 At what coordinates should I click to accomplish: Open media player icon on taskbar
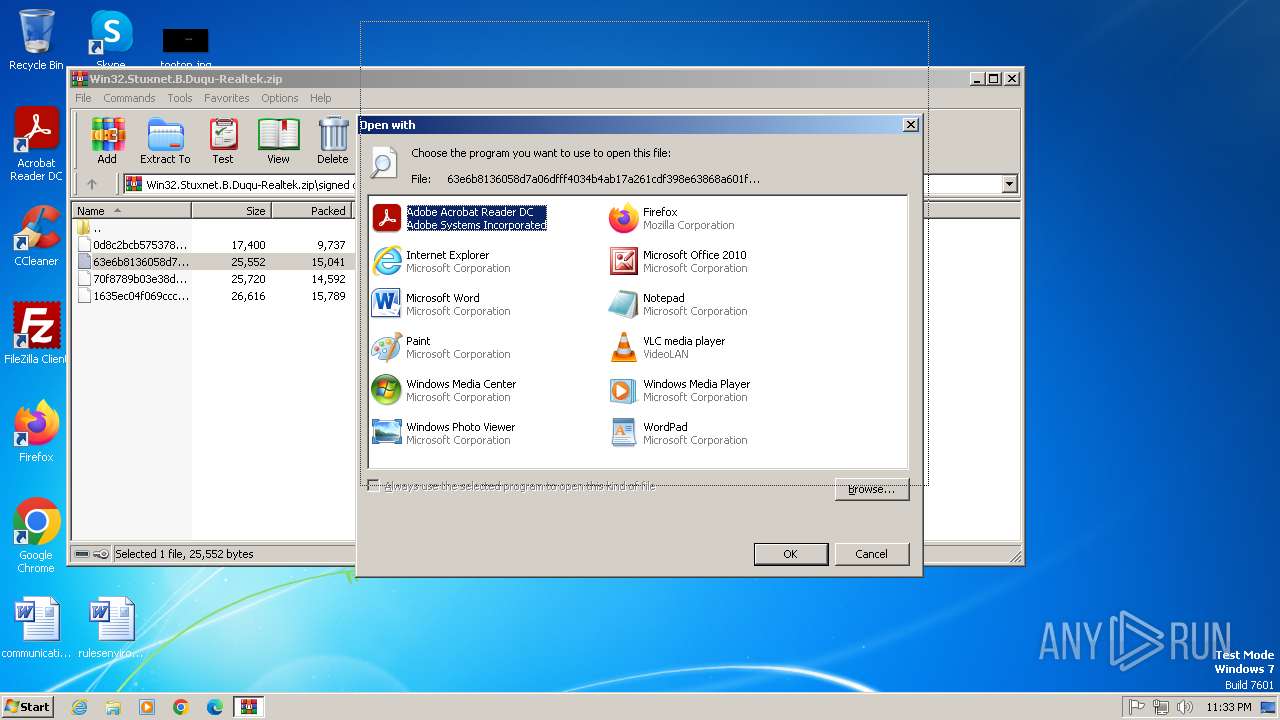[147, 707]
